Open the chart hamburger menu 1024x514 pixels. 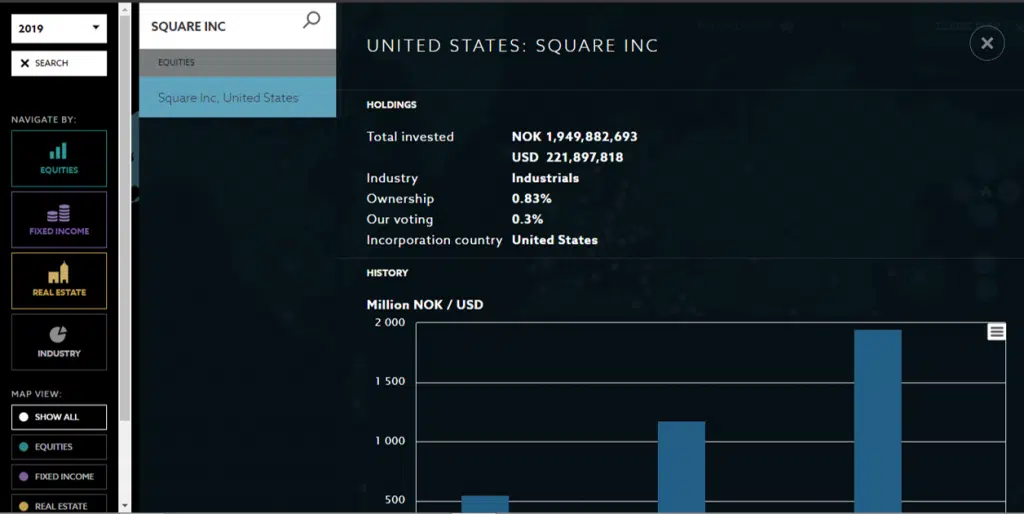click(x=997, y=332)
